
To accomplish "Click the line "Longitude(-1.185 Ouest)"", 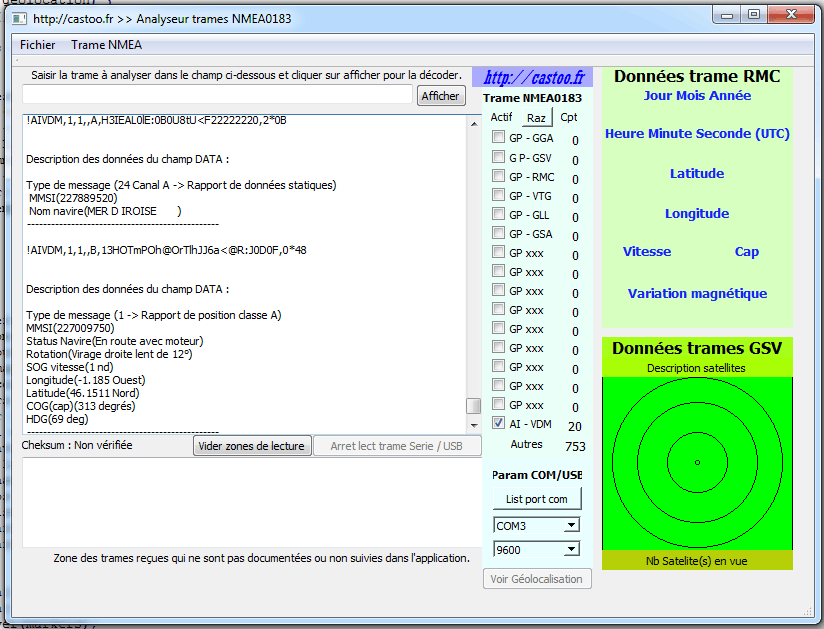I will [86, 380].
